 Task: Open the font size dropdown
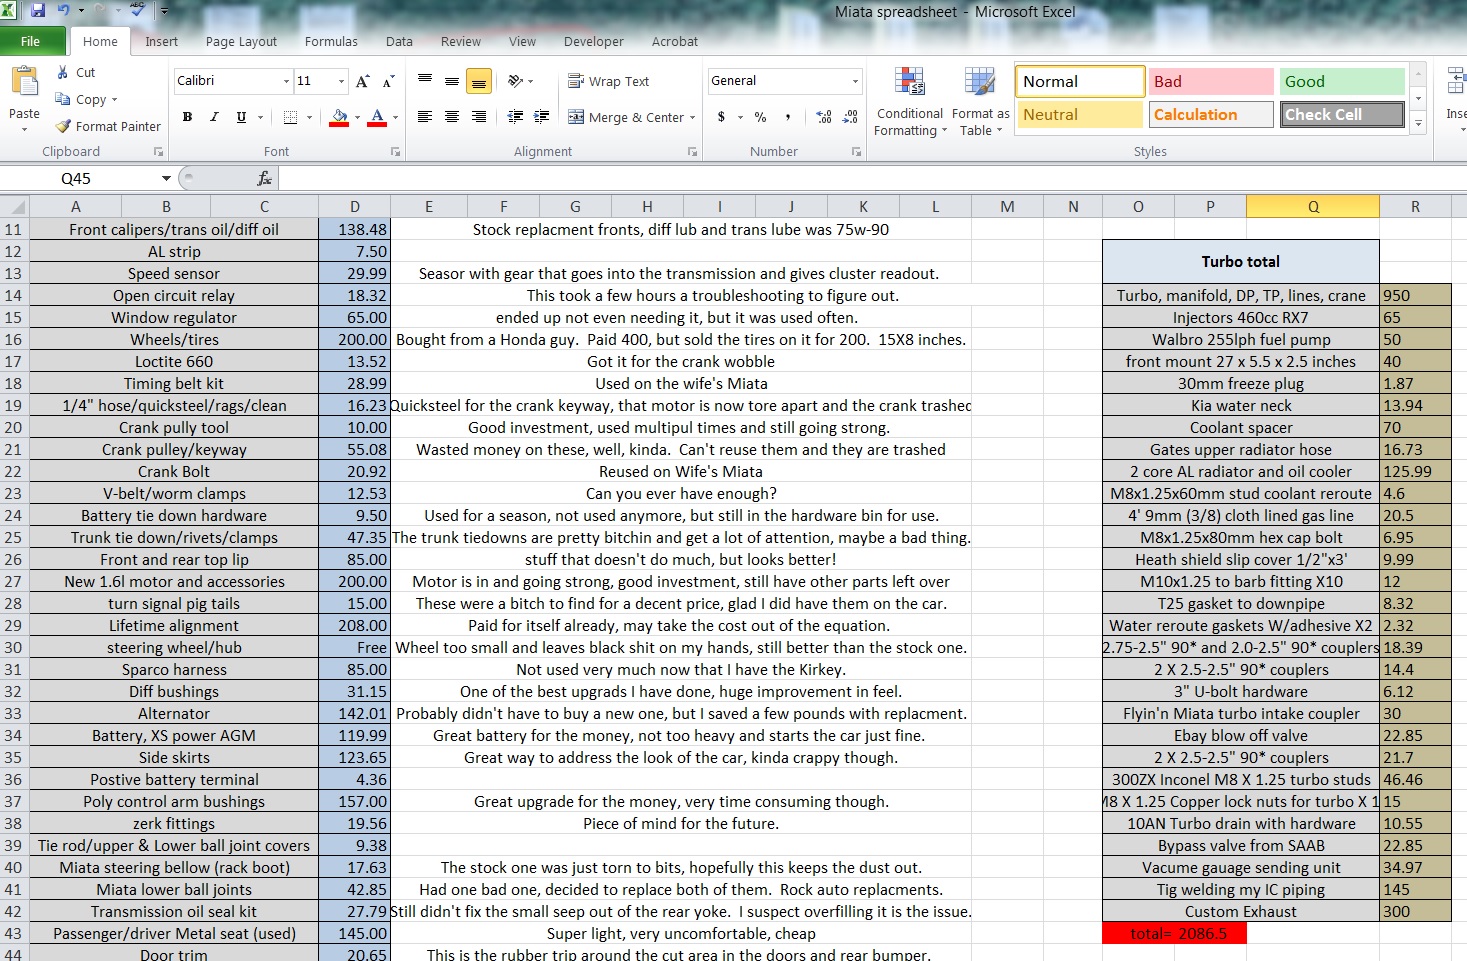[x=341, y=81]
